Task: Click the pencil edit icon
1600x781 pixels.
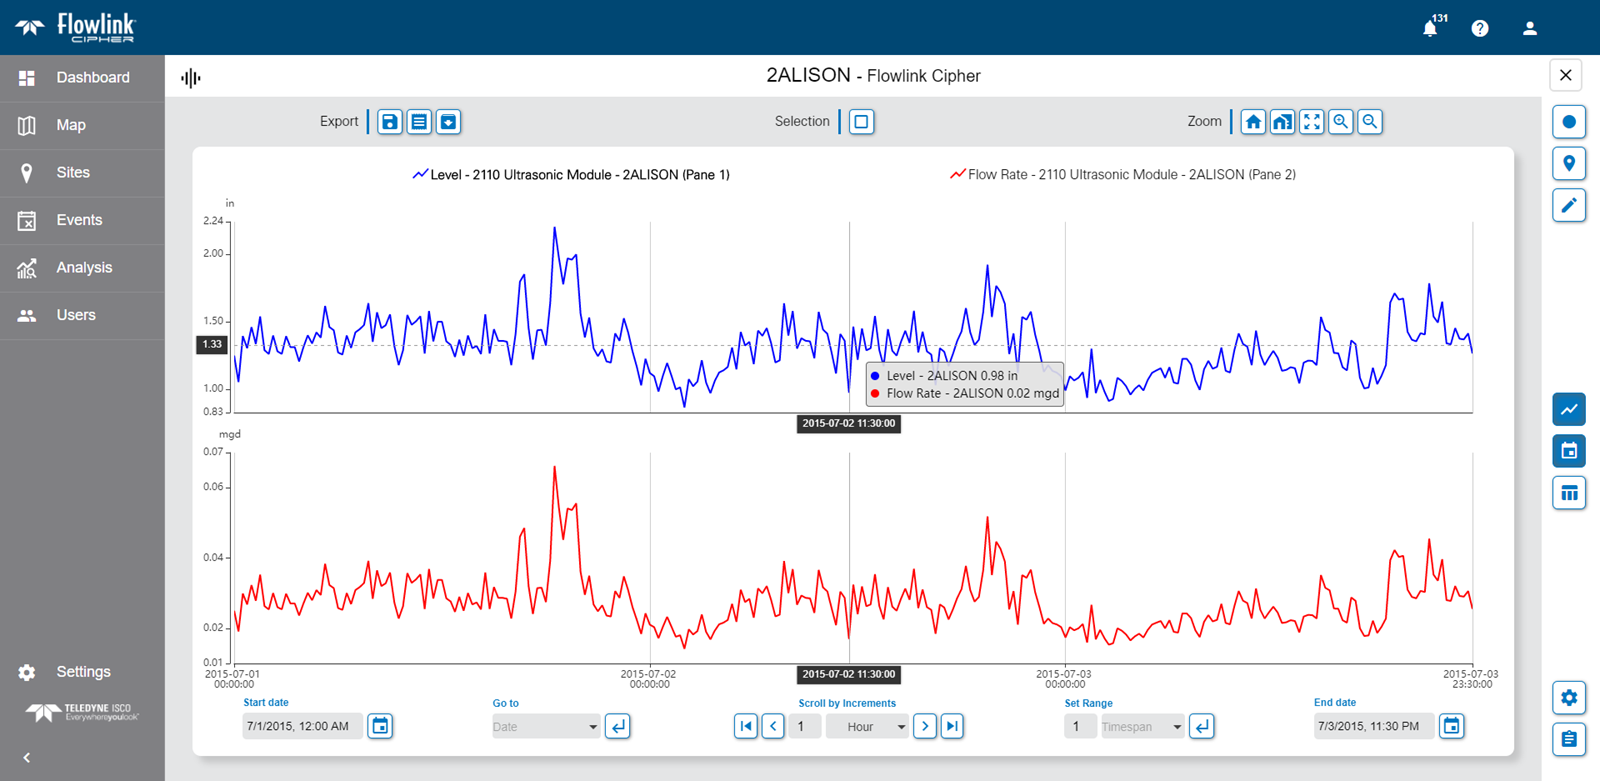Action: pyautogui.click(x=1569, y=206)
